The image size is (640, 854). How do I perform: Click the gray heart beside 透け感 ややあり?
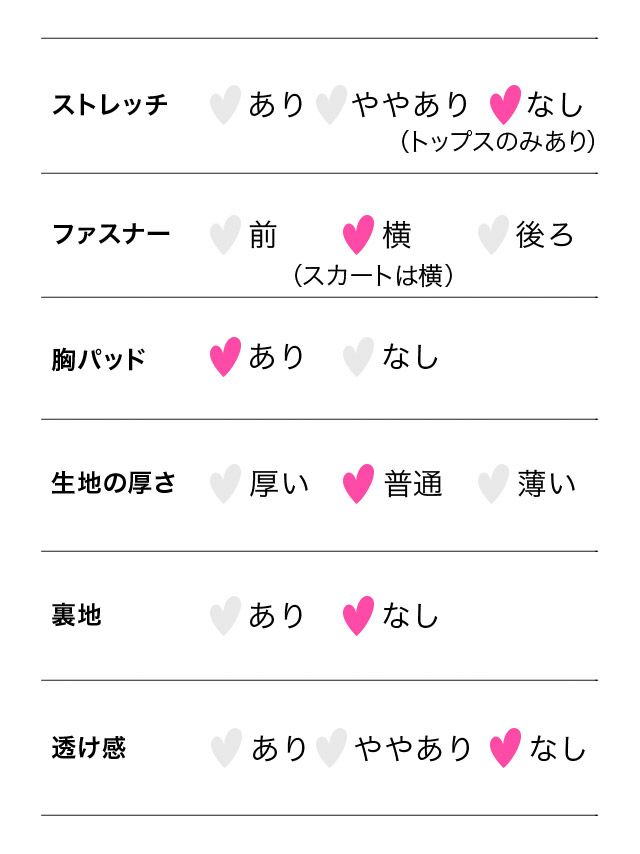click(330, 748)
